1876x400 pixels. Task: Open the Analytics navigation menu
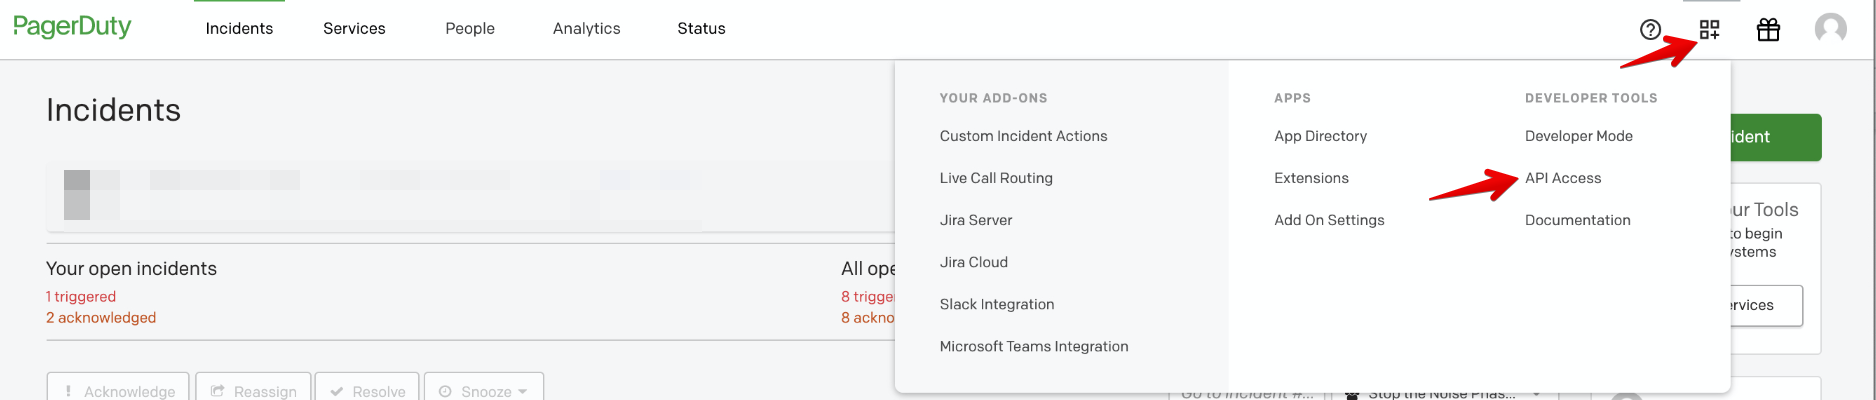(x=586, y=29)
